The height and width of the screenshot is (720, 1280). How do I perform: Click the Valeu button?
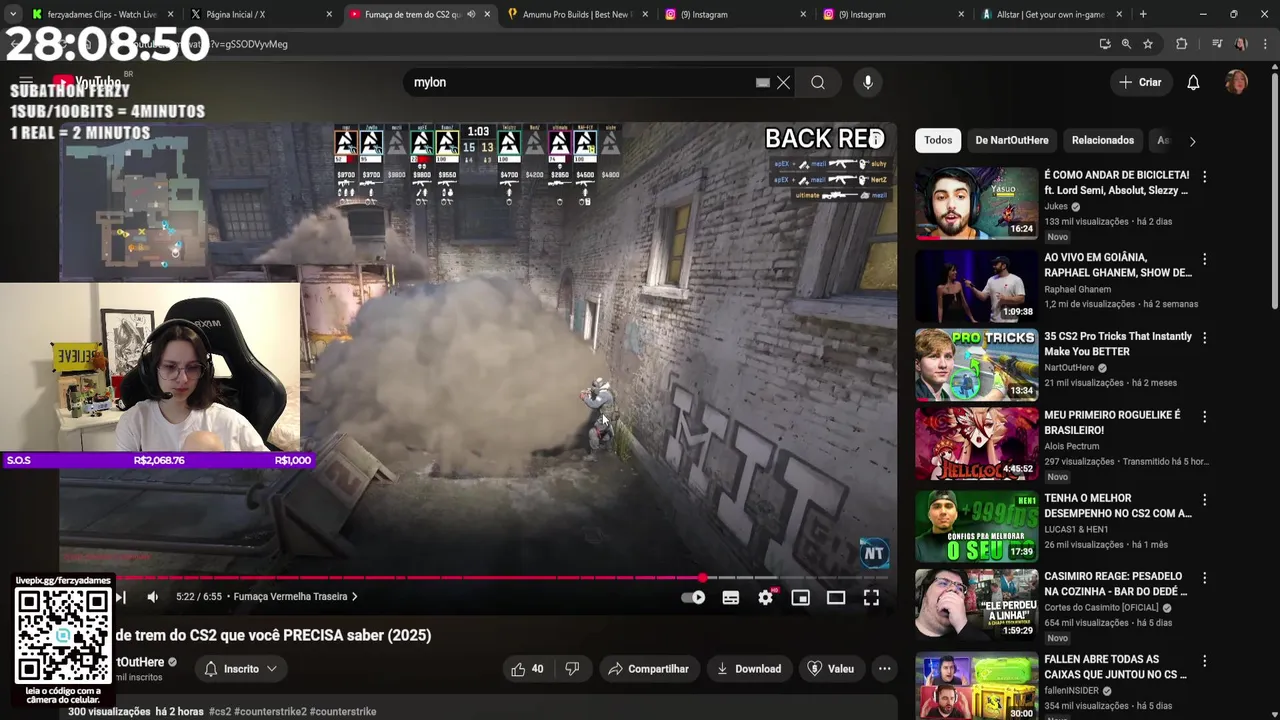click(x=831, y=669)
